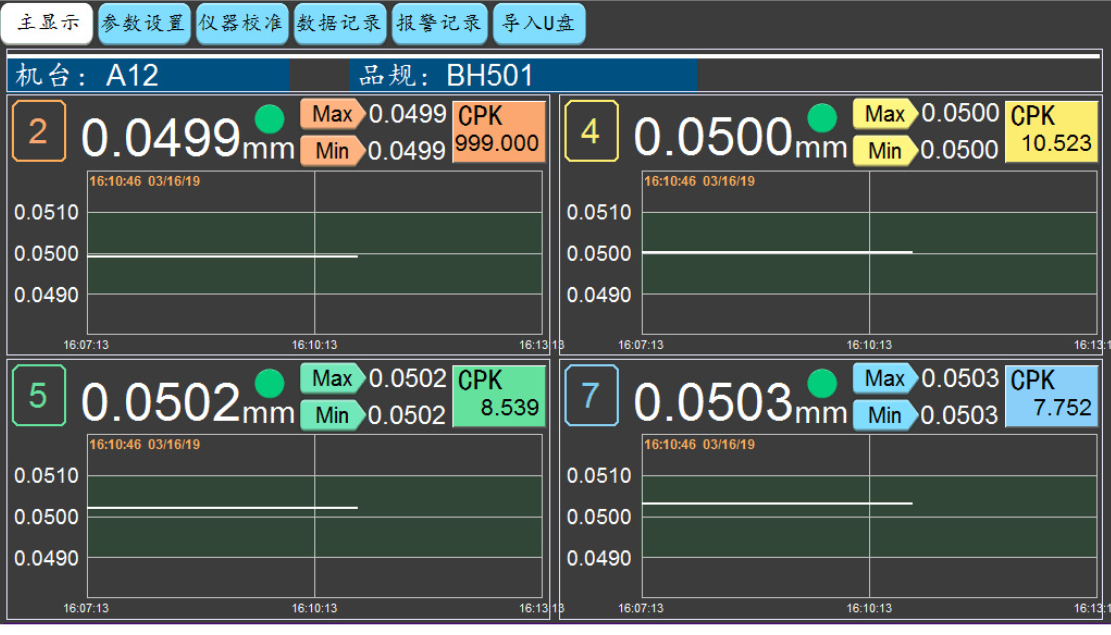Click channel 2 green status indicator

269,119
